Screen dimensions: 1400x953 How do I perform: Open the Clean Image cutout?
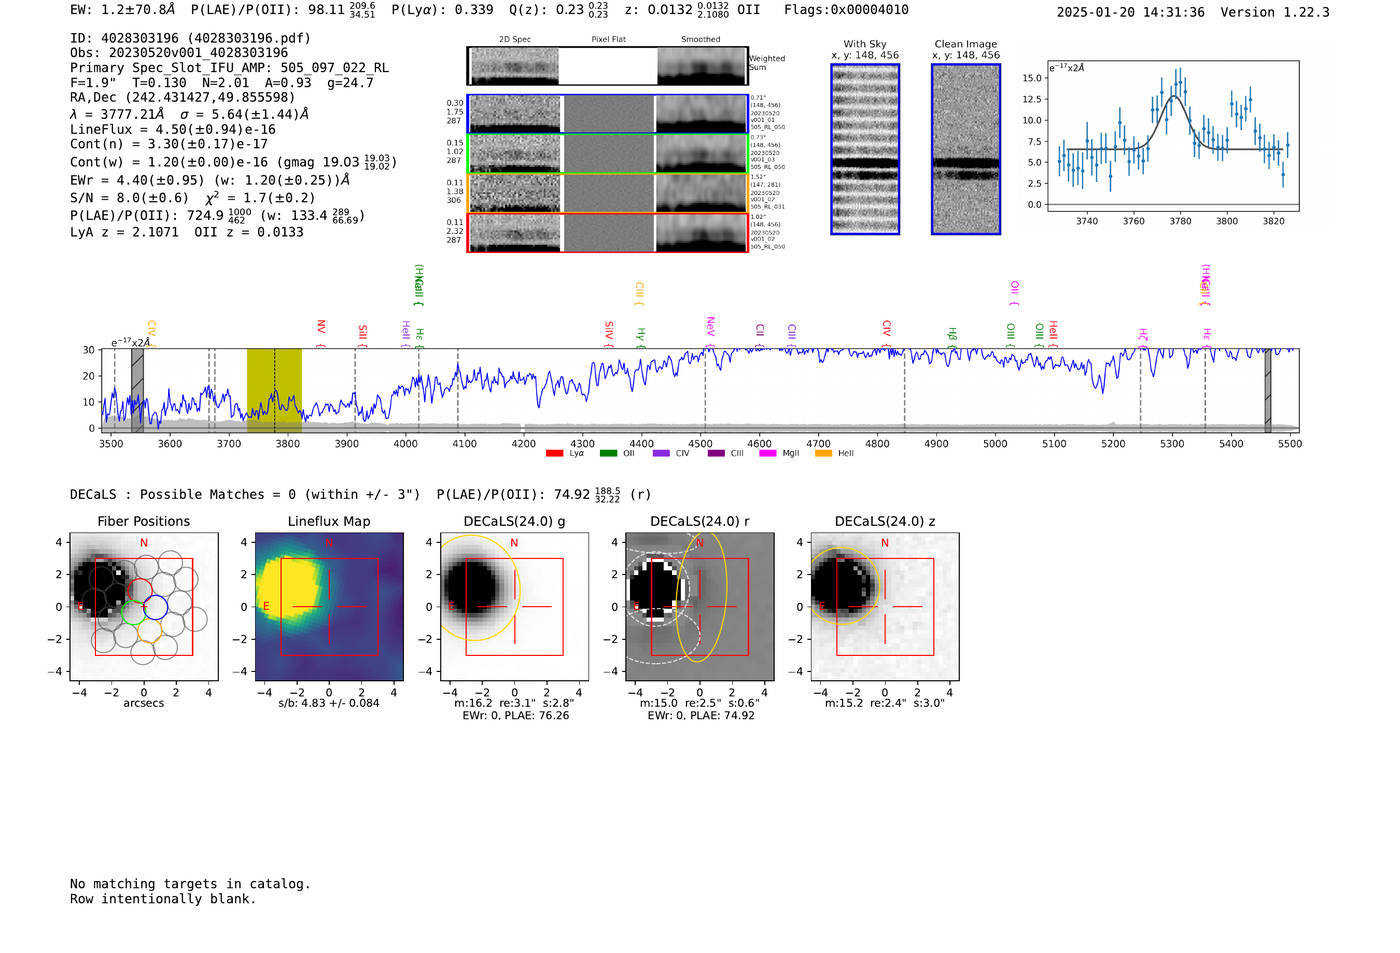(x=966, y=149)
